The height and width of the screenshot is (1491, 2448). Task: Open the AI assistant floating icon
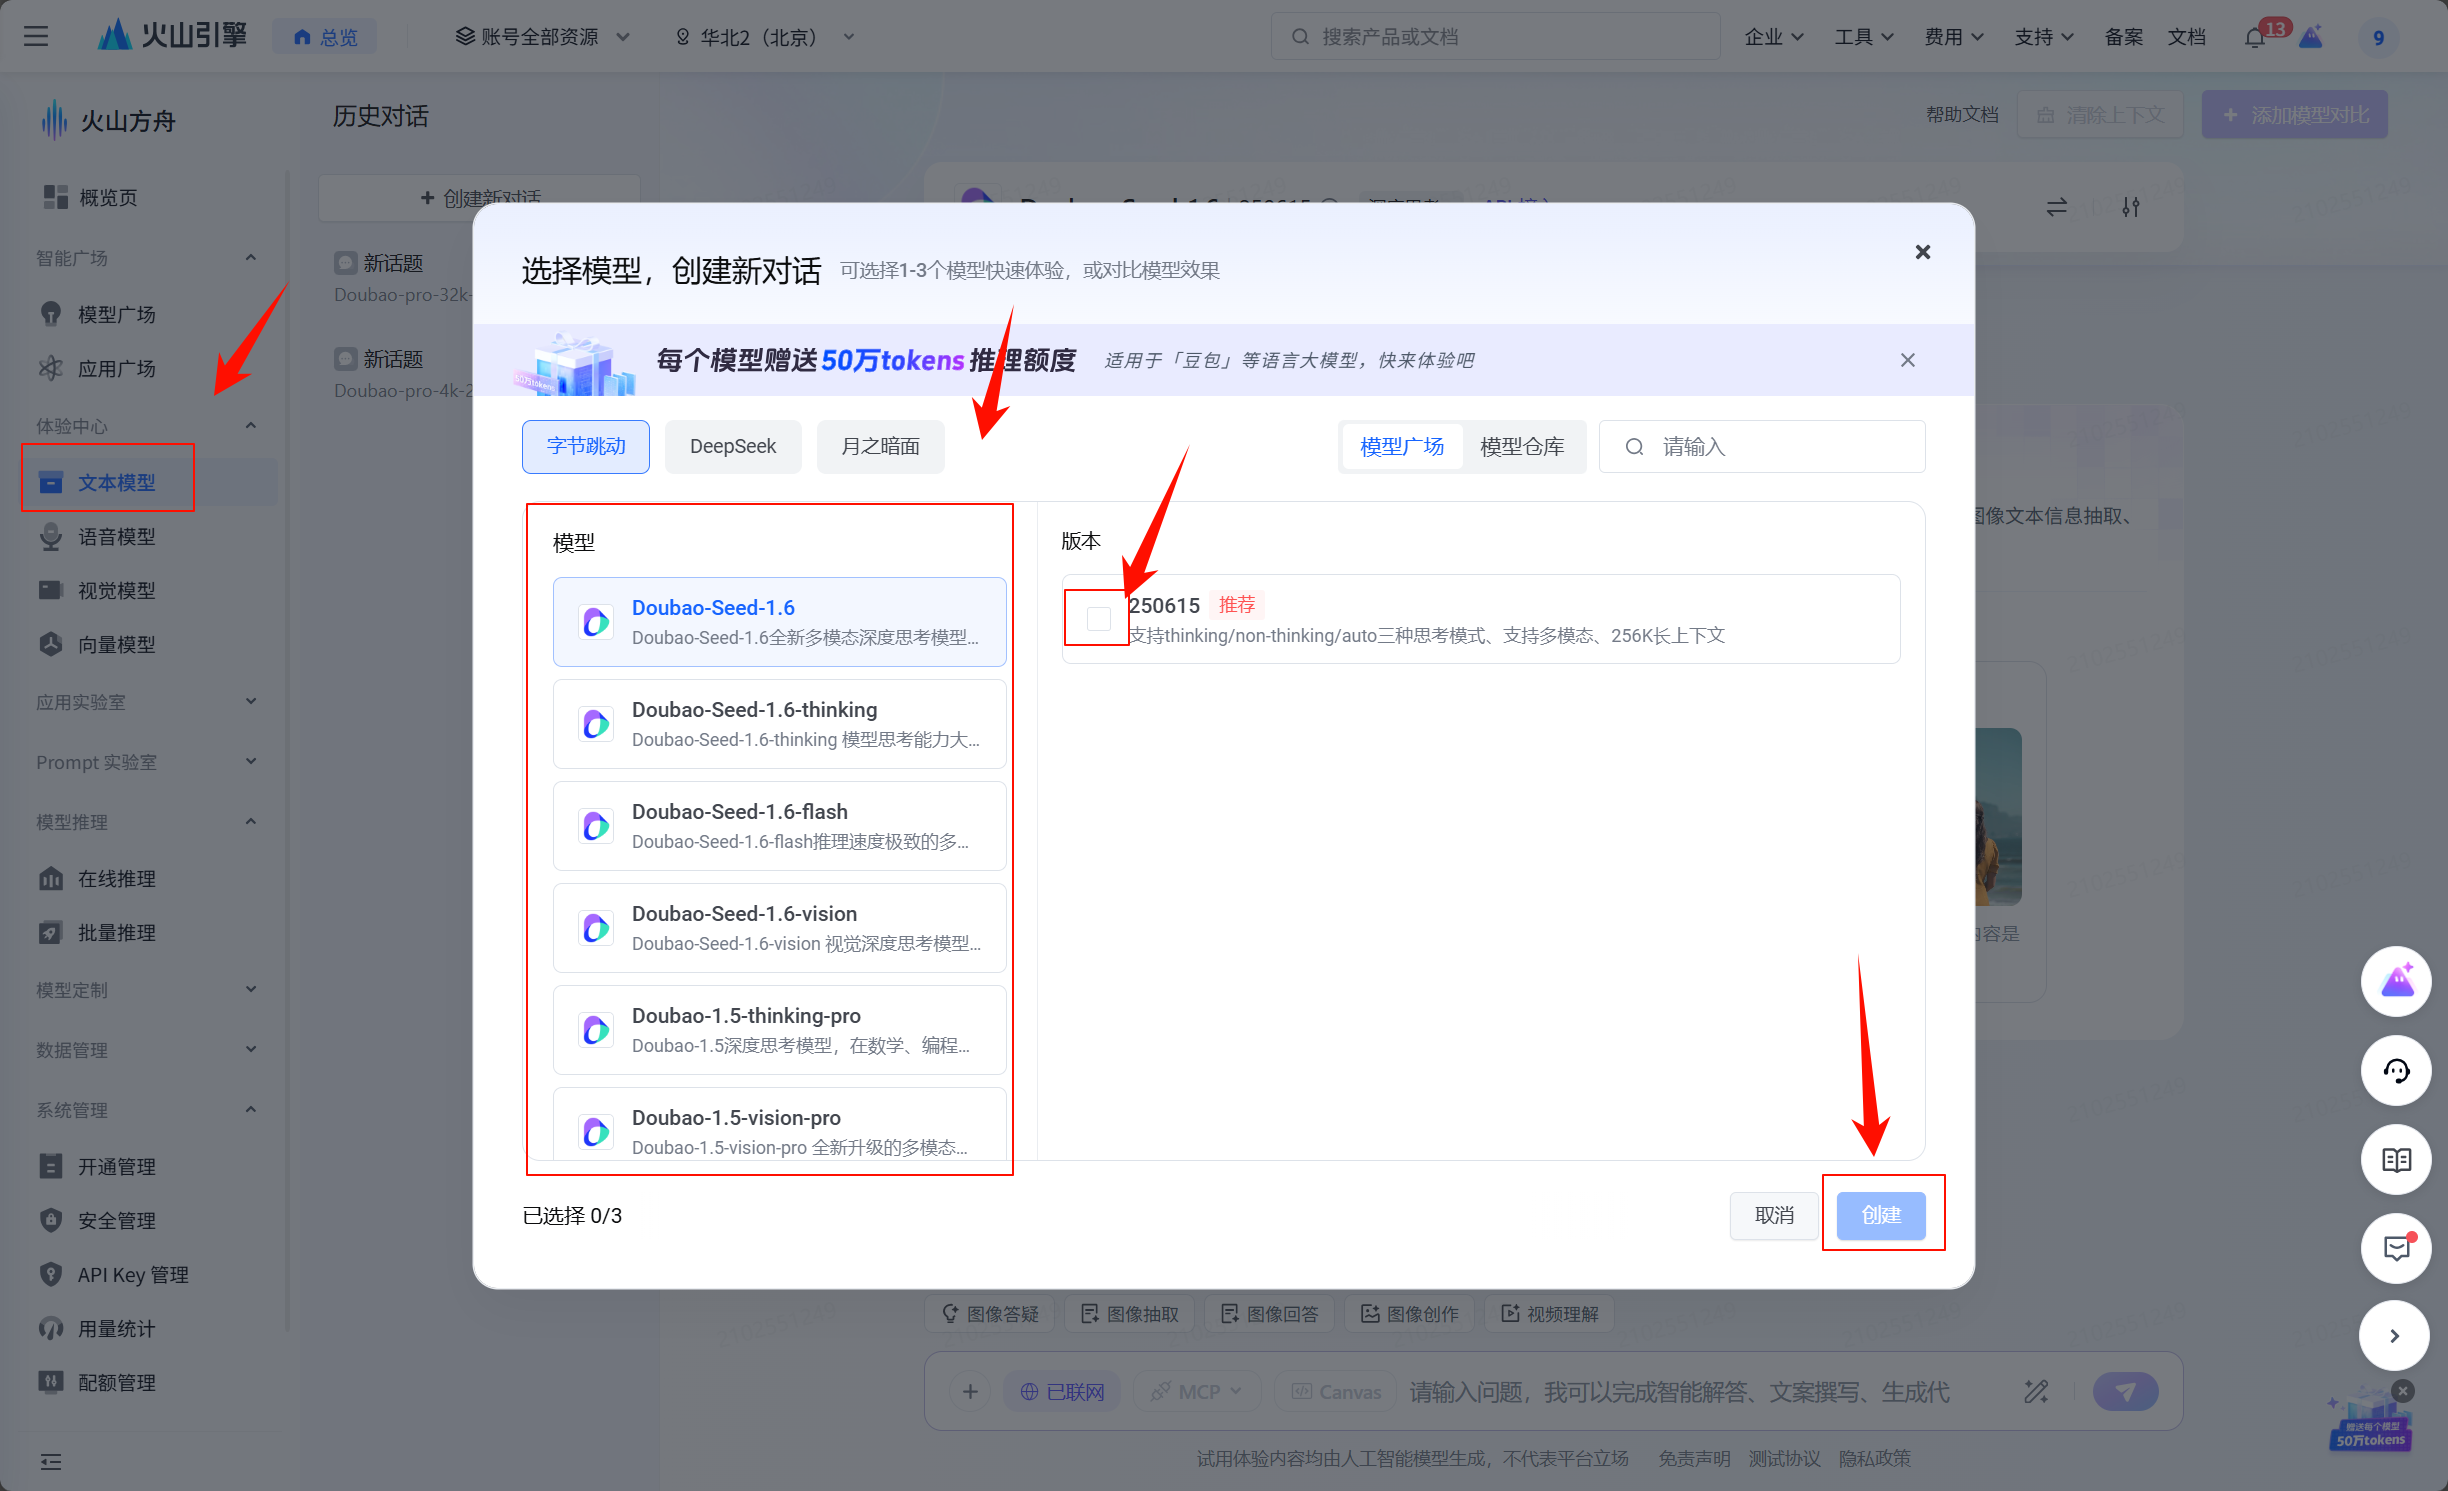2396,982
